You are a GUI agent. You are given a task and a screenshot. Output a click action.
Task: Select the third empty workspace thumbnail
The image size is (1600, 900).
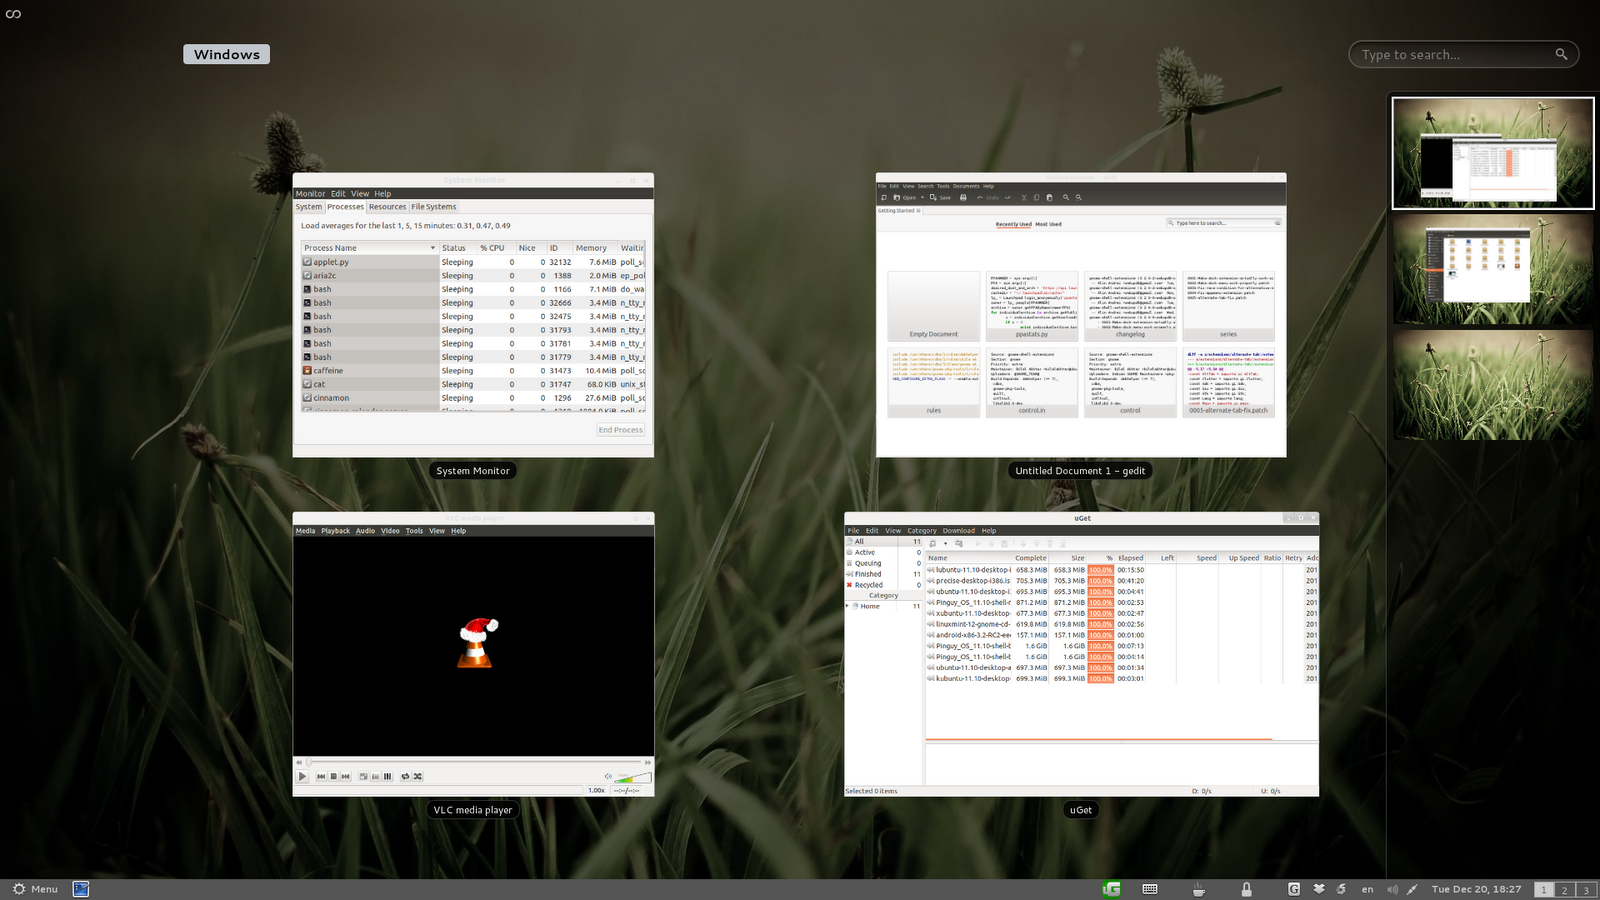(x=1493, y=385)
